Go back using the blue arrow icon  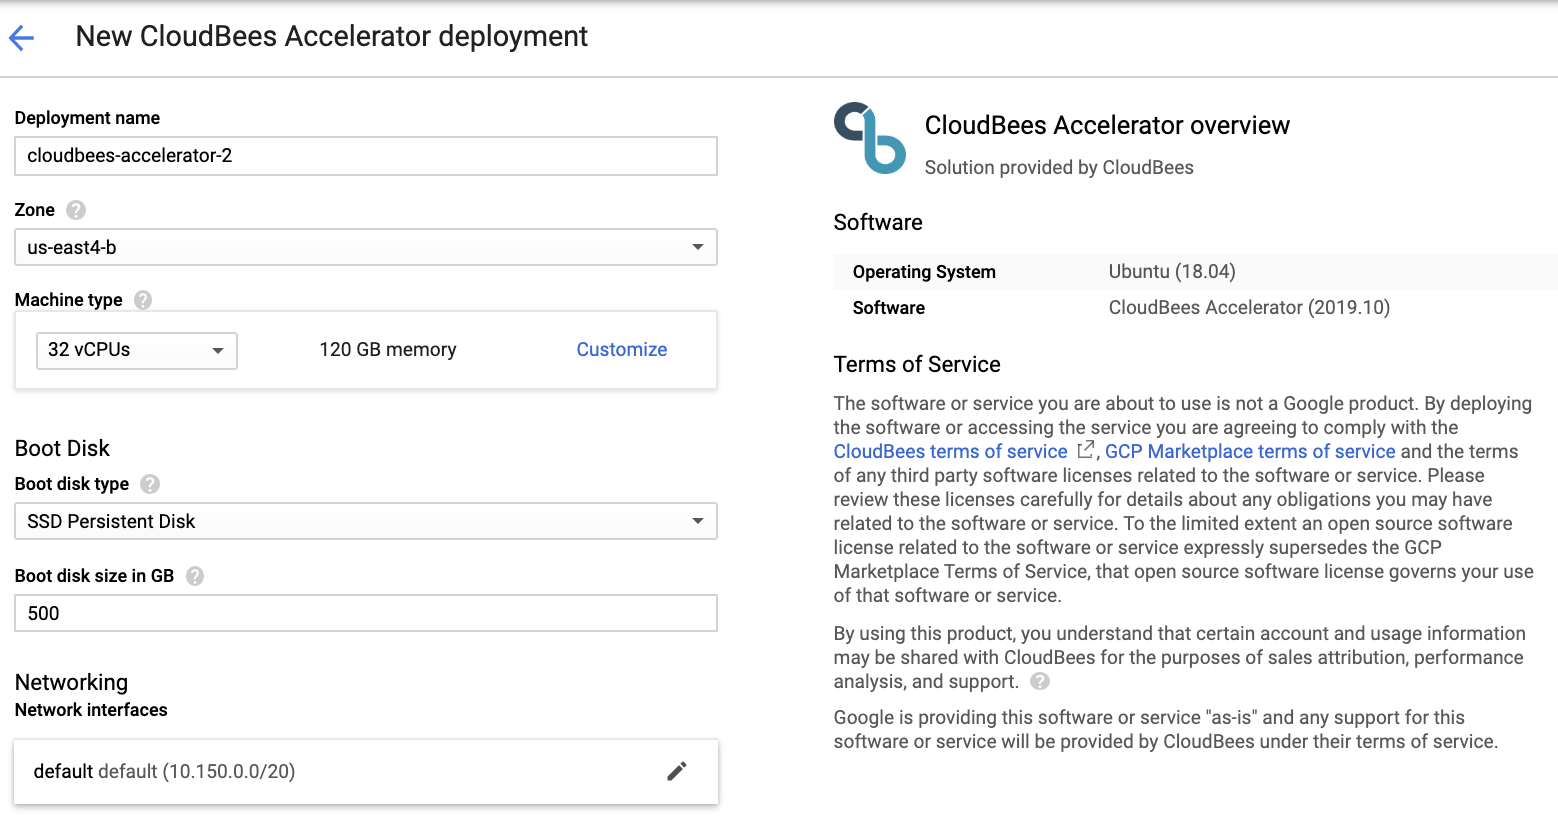click(21, 38)
